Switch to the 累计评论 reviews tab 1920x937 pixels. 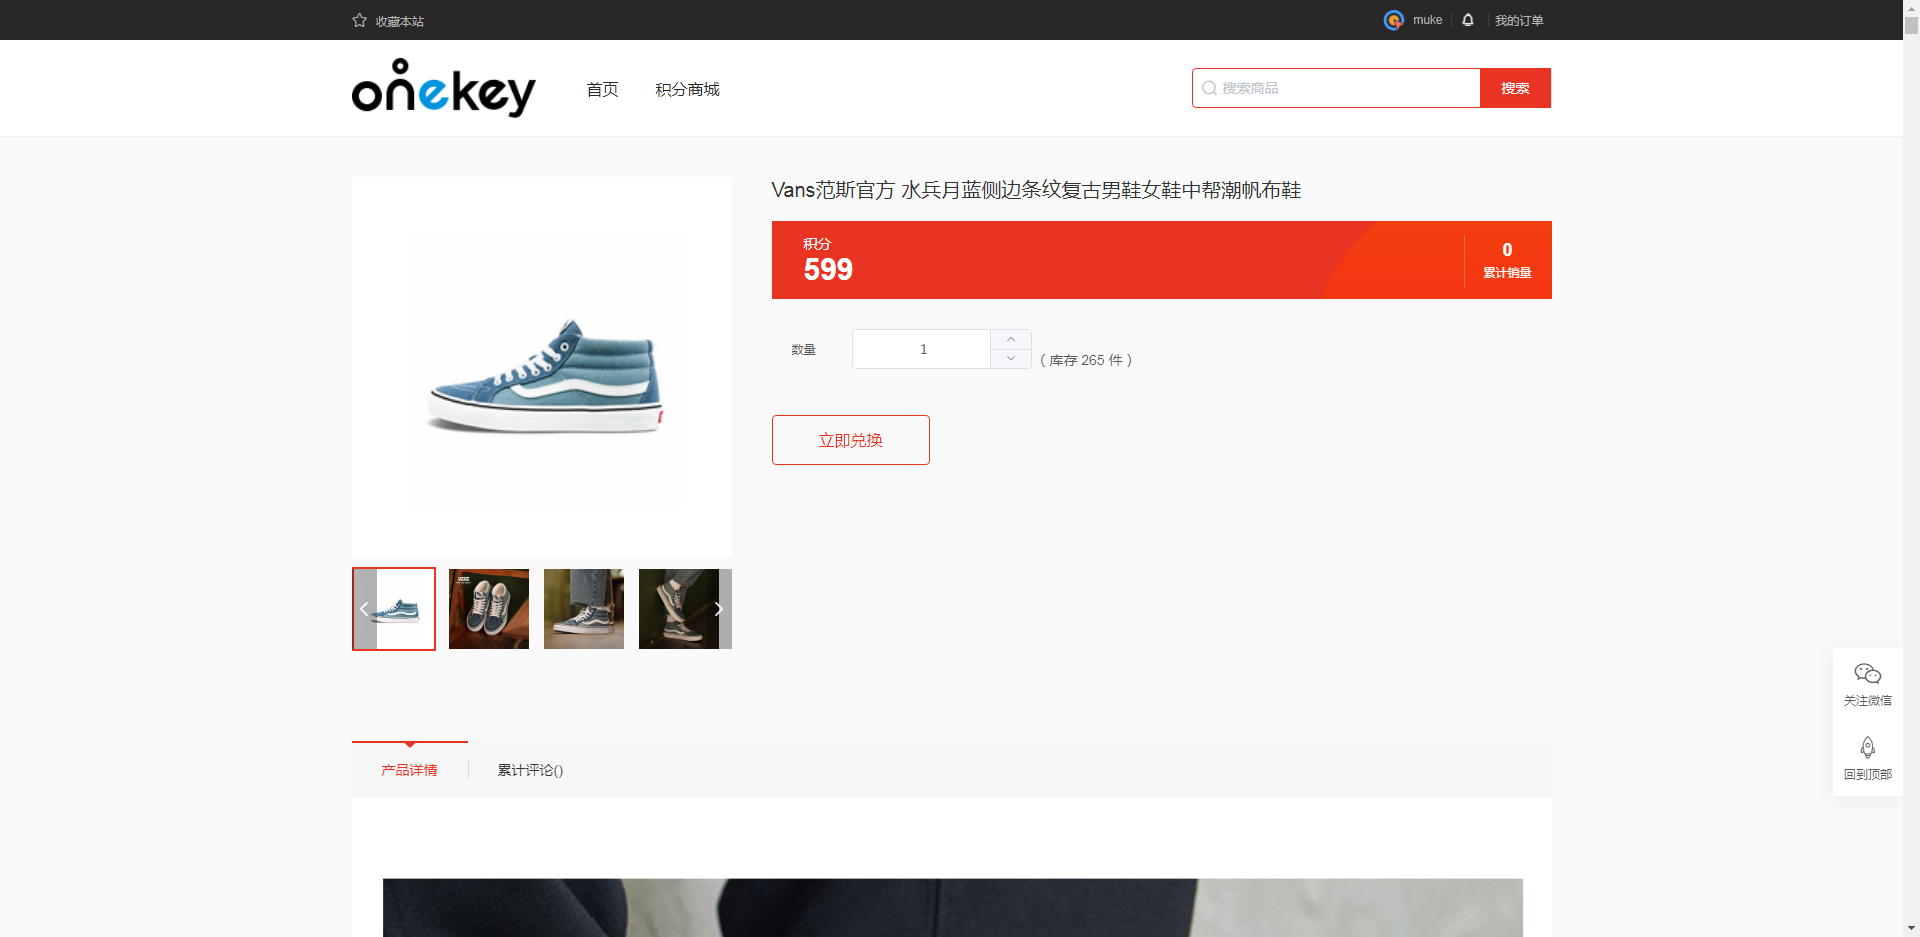pos(530,770)
